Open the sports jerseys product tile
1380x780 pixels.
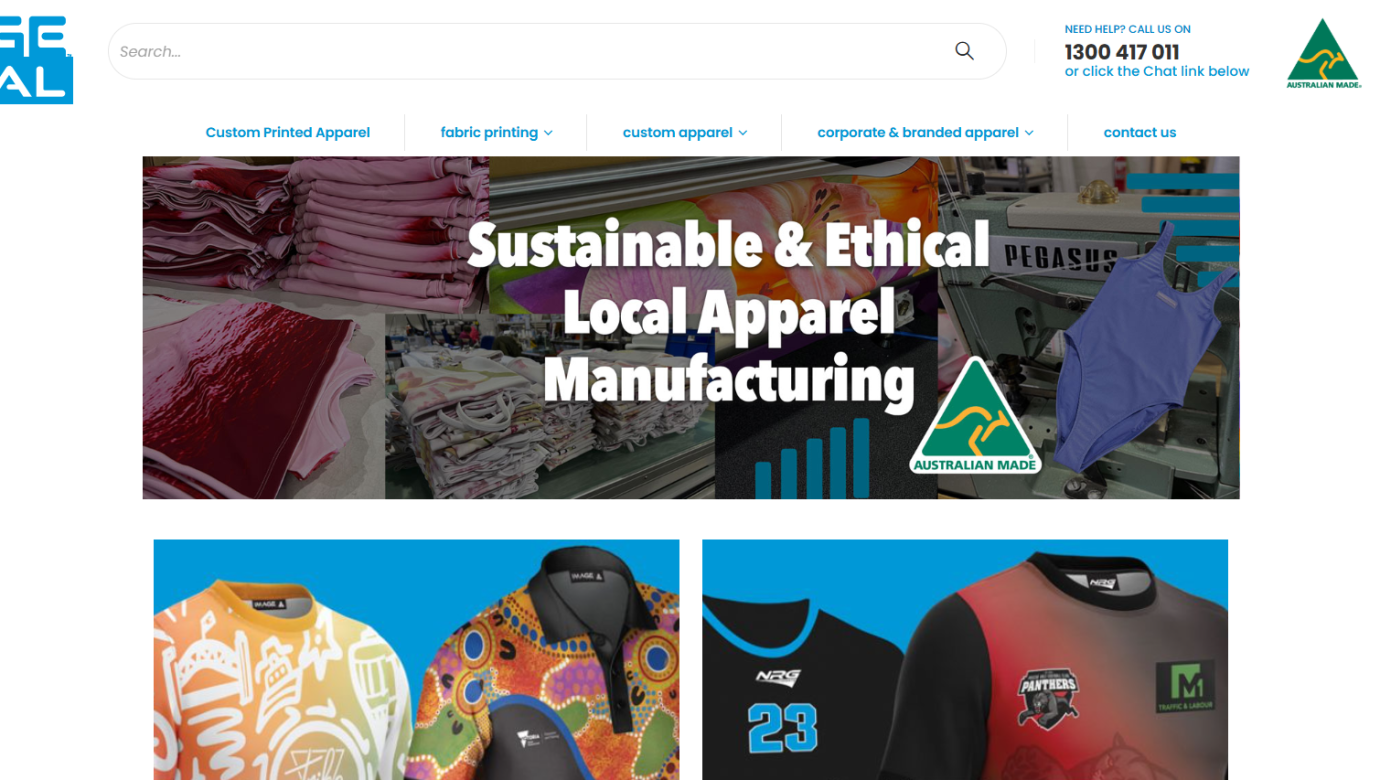[x=965, y=660]
